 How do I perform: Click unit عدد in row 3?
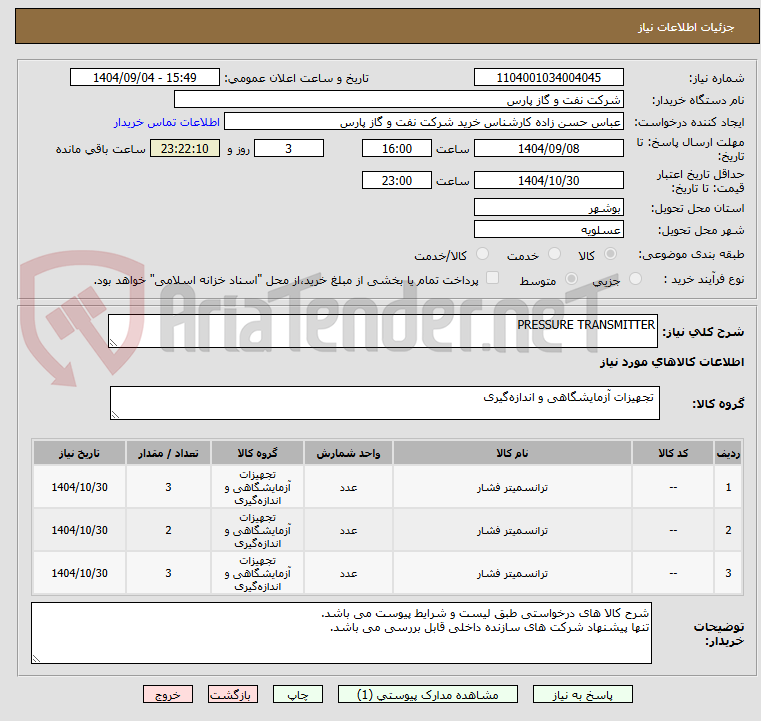(x=348, y=574)
